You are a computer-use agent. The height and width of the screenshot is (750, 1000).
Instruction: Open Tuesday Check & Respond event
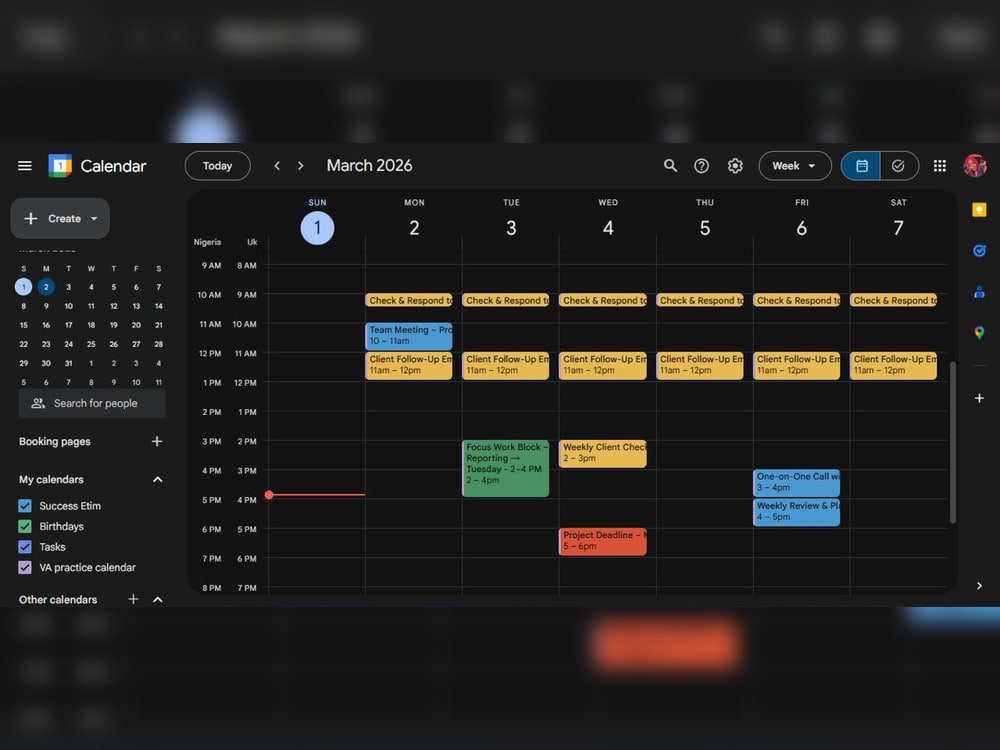(505, 300)
